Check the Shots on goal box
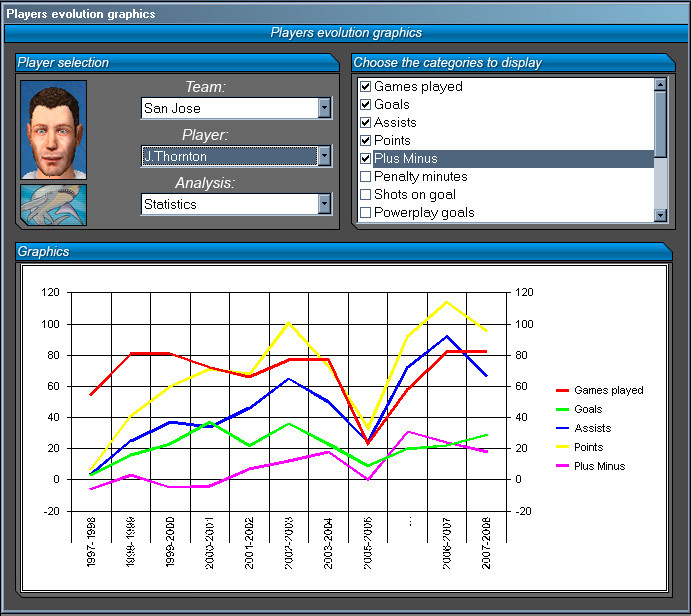 coord(365,195)
